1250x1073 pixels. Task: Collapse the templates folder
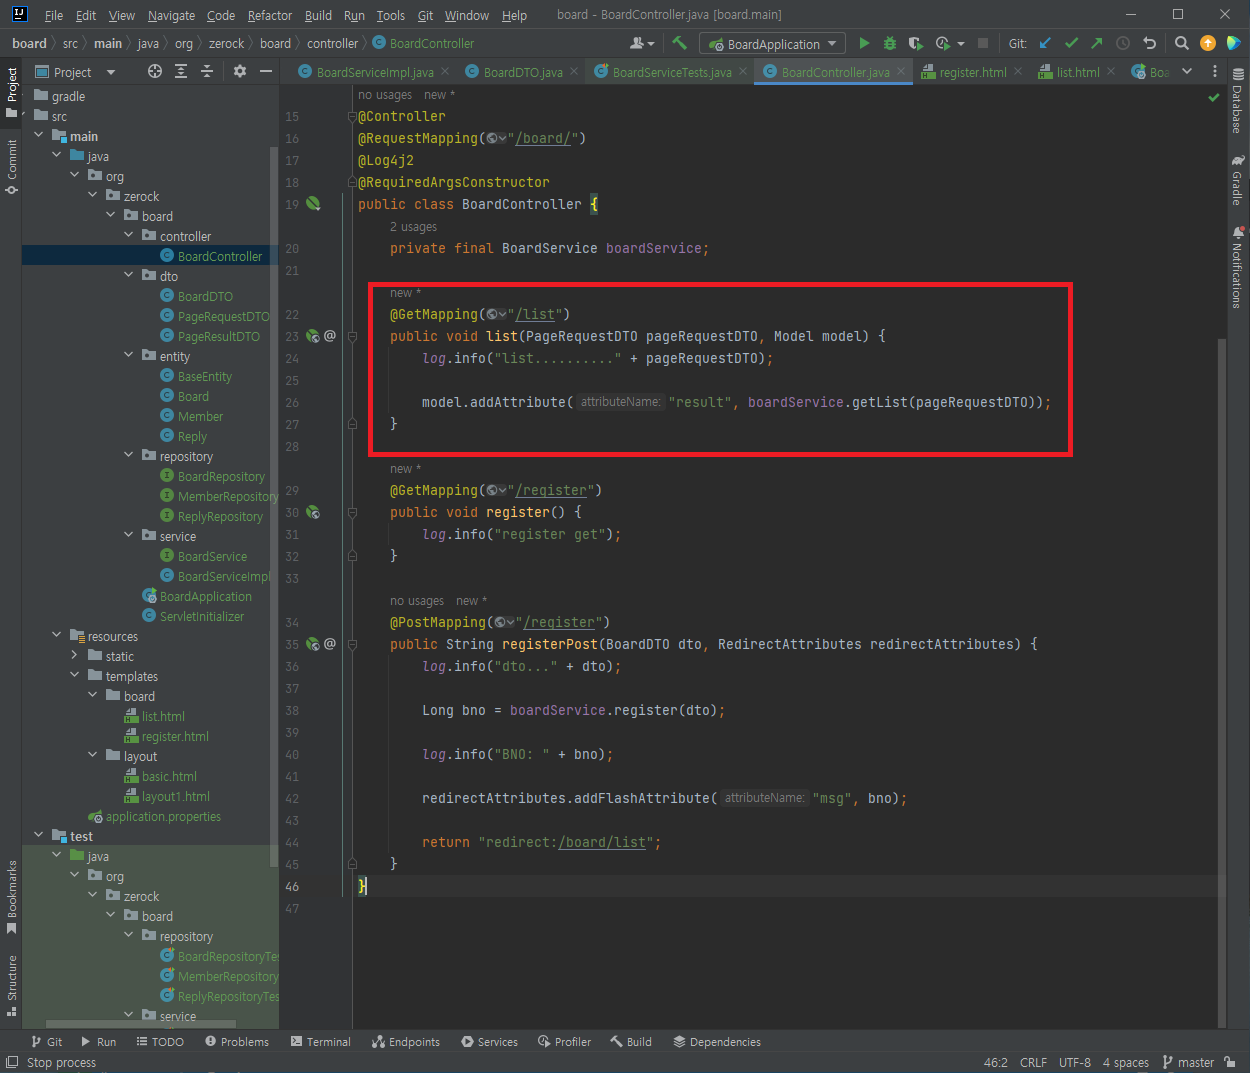pos(75,676)
